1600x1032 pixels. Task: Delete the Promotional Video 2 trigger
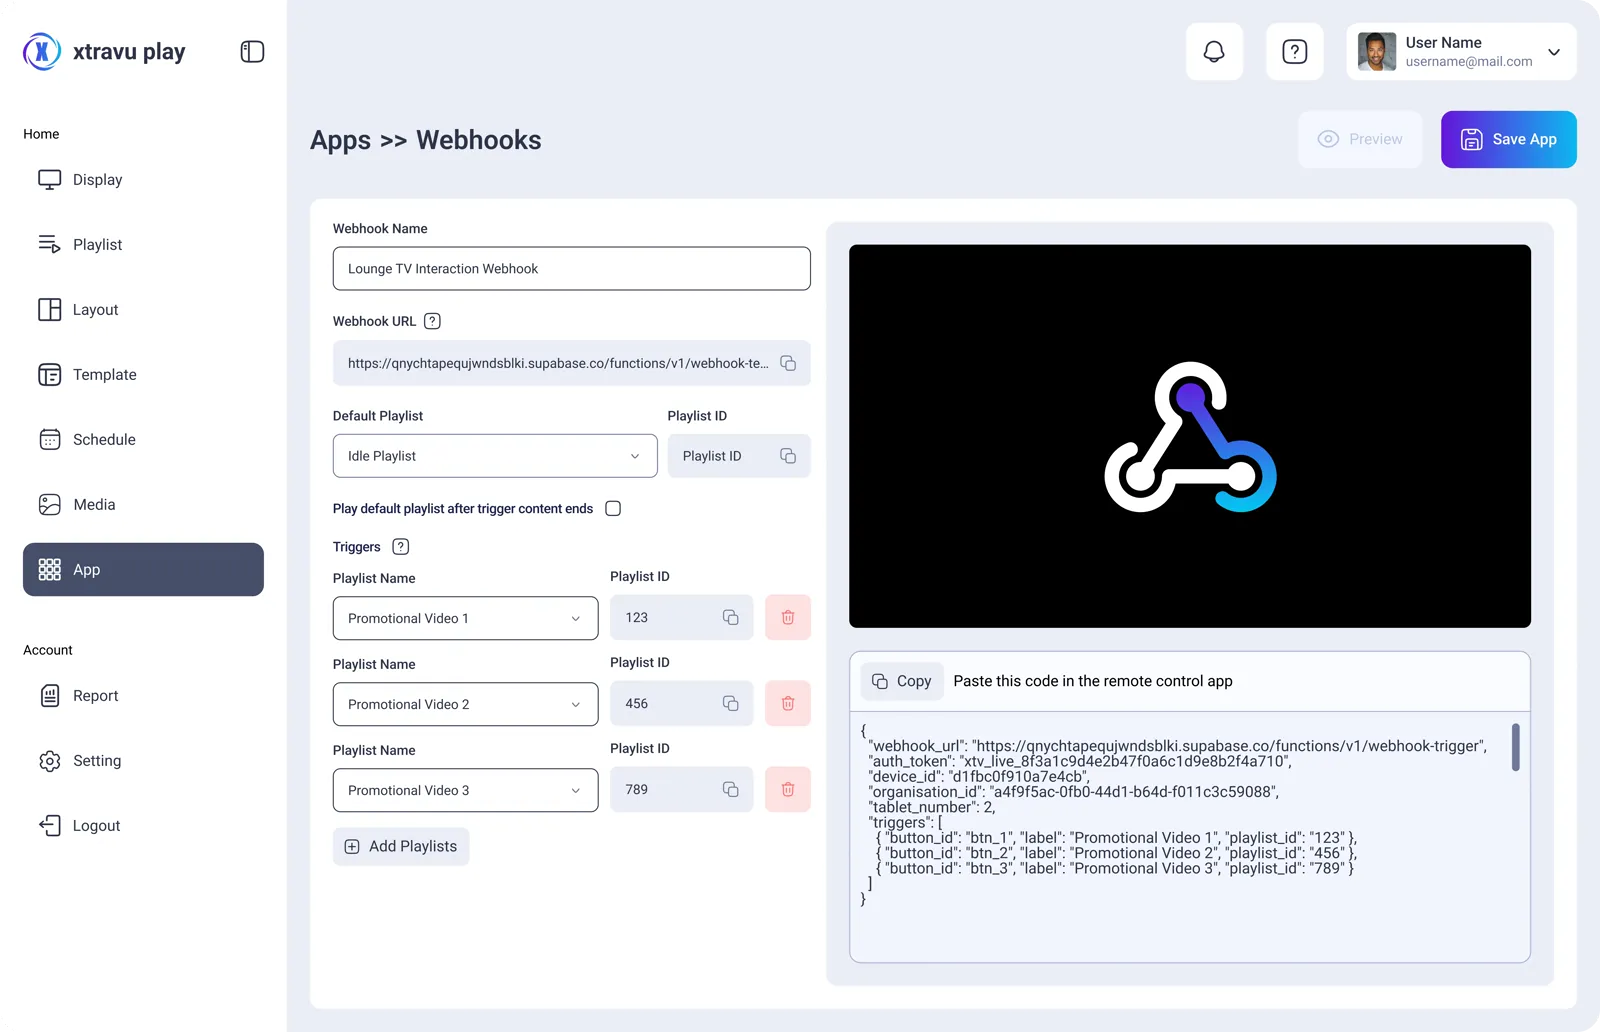coord(788,704)
